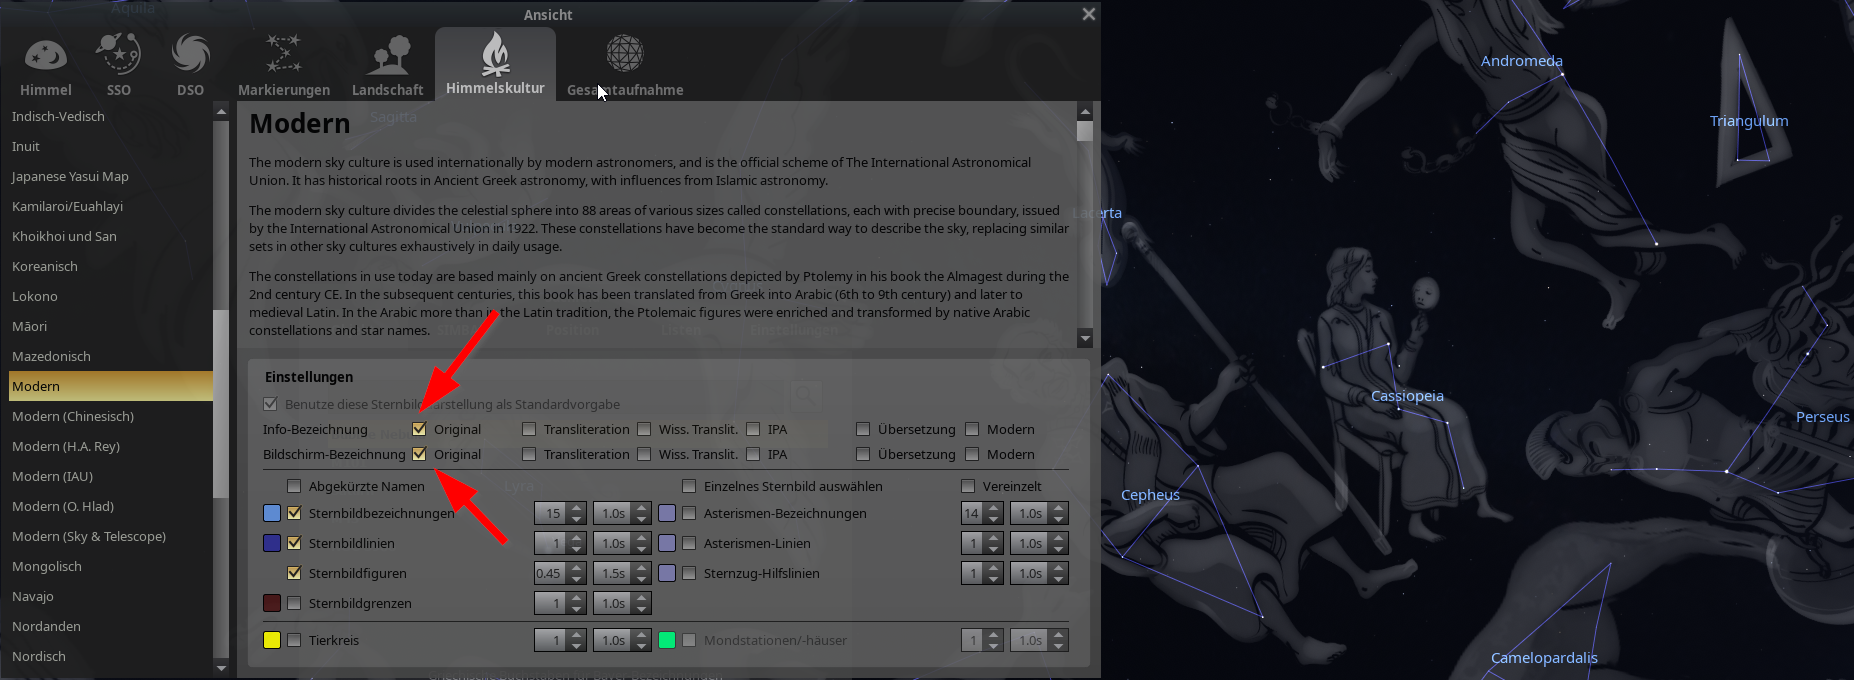The image size is (1854, 680).
Task: Open the Markierungen tab
Action: pos(283,56)
